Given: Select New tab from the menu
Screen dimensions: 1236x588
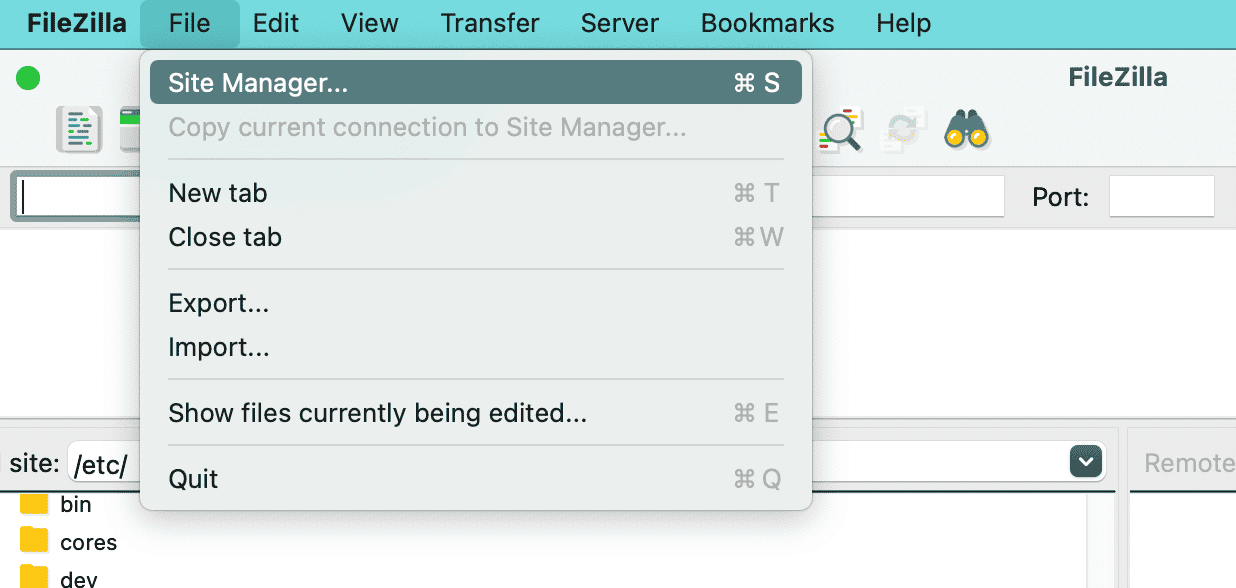Looking at the screenshot, I should click(x=217, y=192).
